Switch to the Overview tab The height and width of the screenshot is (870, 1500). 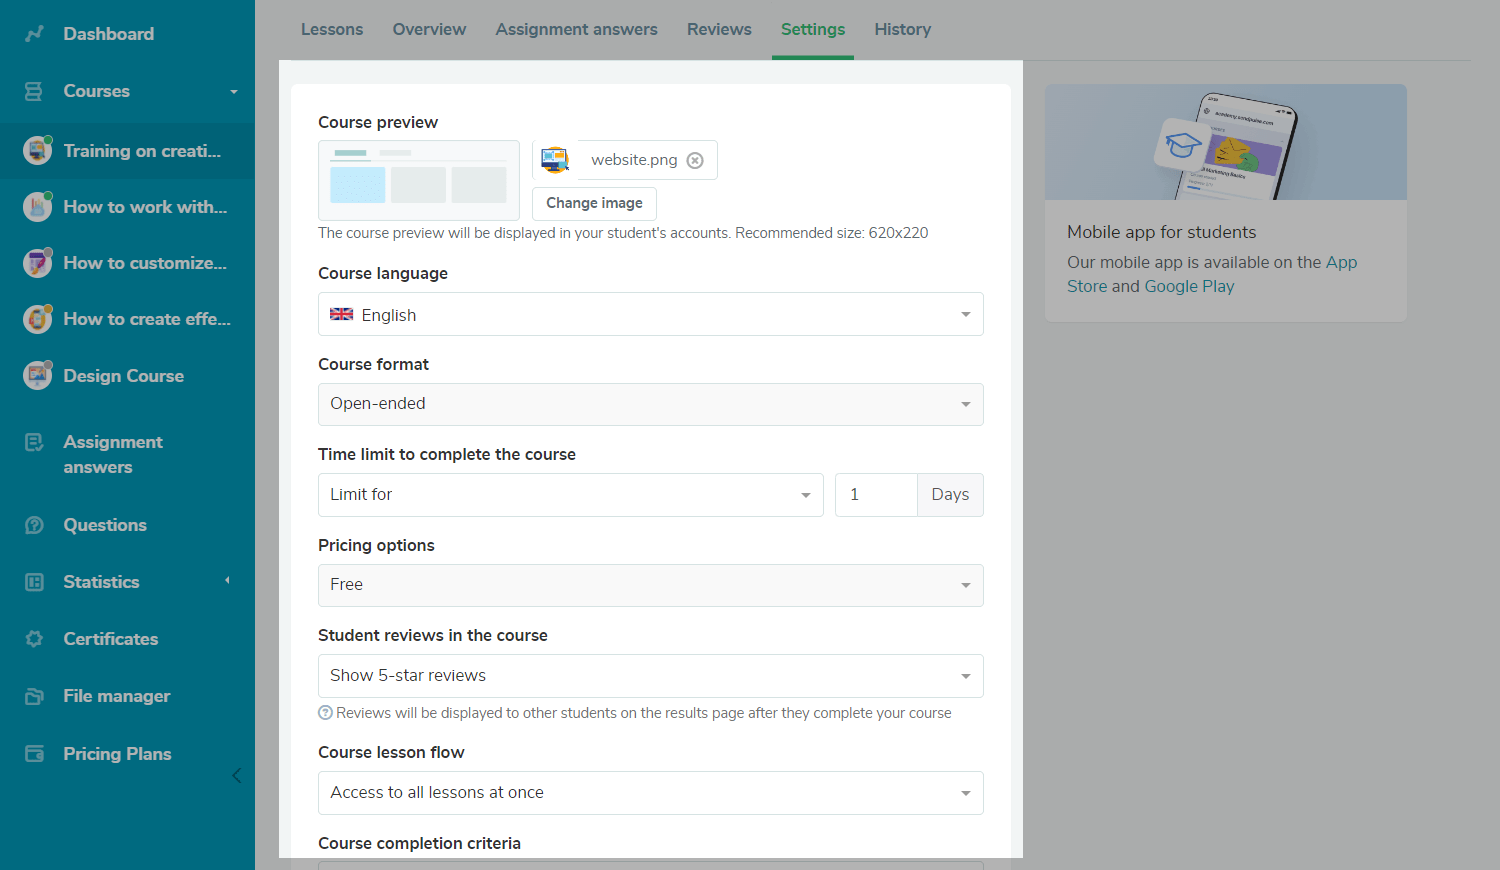point(429,30)
